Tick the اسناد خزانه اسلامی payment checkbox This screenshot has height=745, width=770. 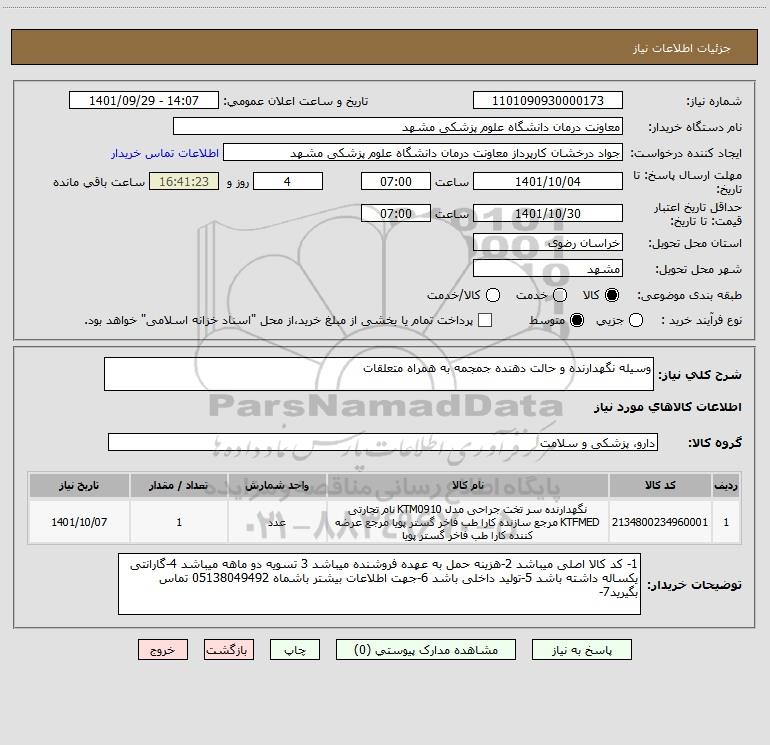pos(485,320)
